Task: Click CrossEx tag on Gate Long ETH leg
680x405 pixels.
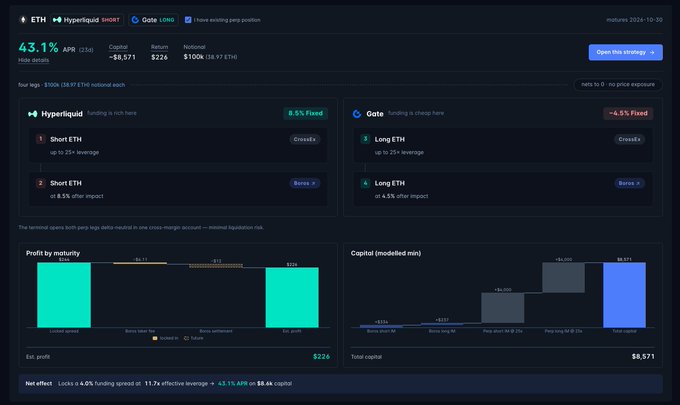Action: 629,139
